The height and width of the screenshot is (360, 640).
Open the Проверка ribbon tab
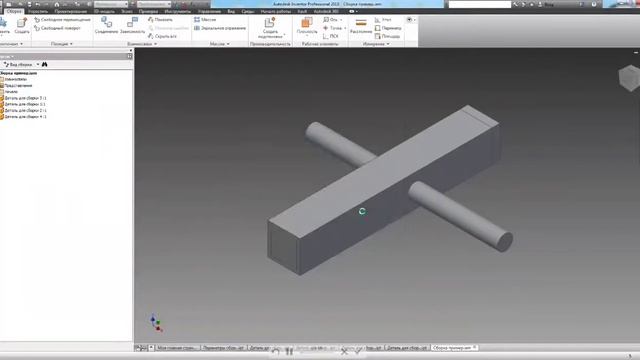[x=148, y=11]
